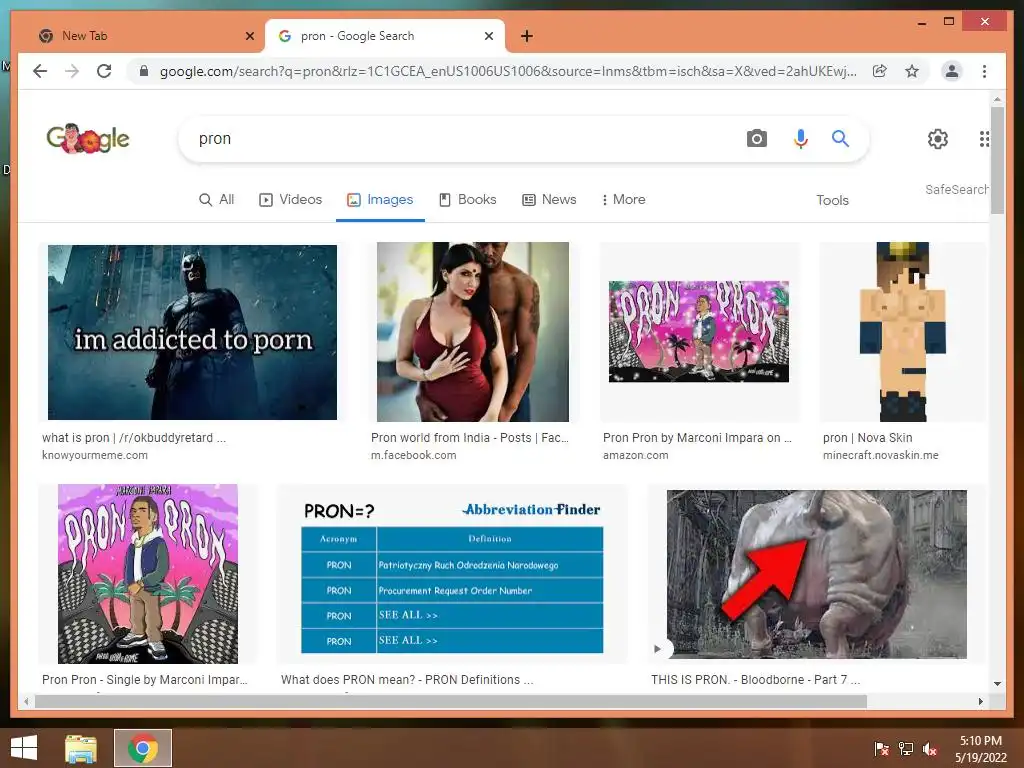Image resolution: width=1024 pixels, height=768 pixels.
Task: Click the Chrome taskbar icon
Action: [x=143, y=748]
